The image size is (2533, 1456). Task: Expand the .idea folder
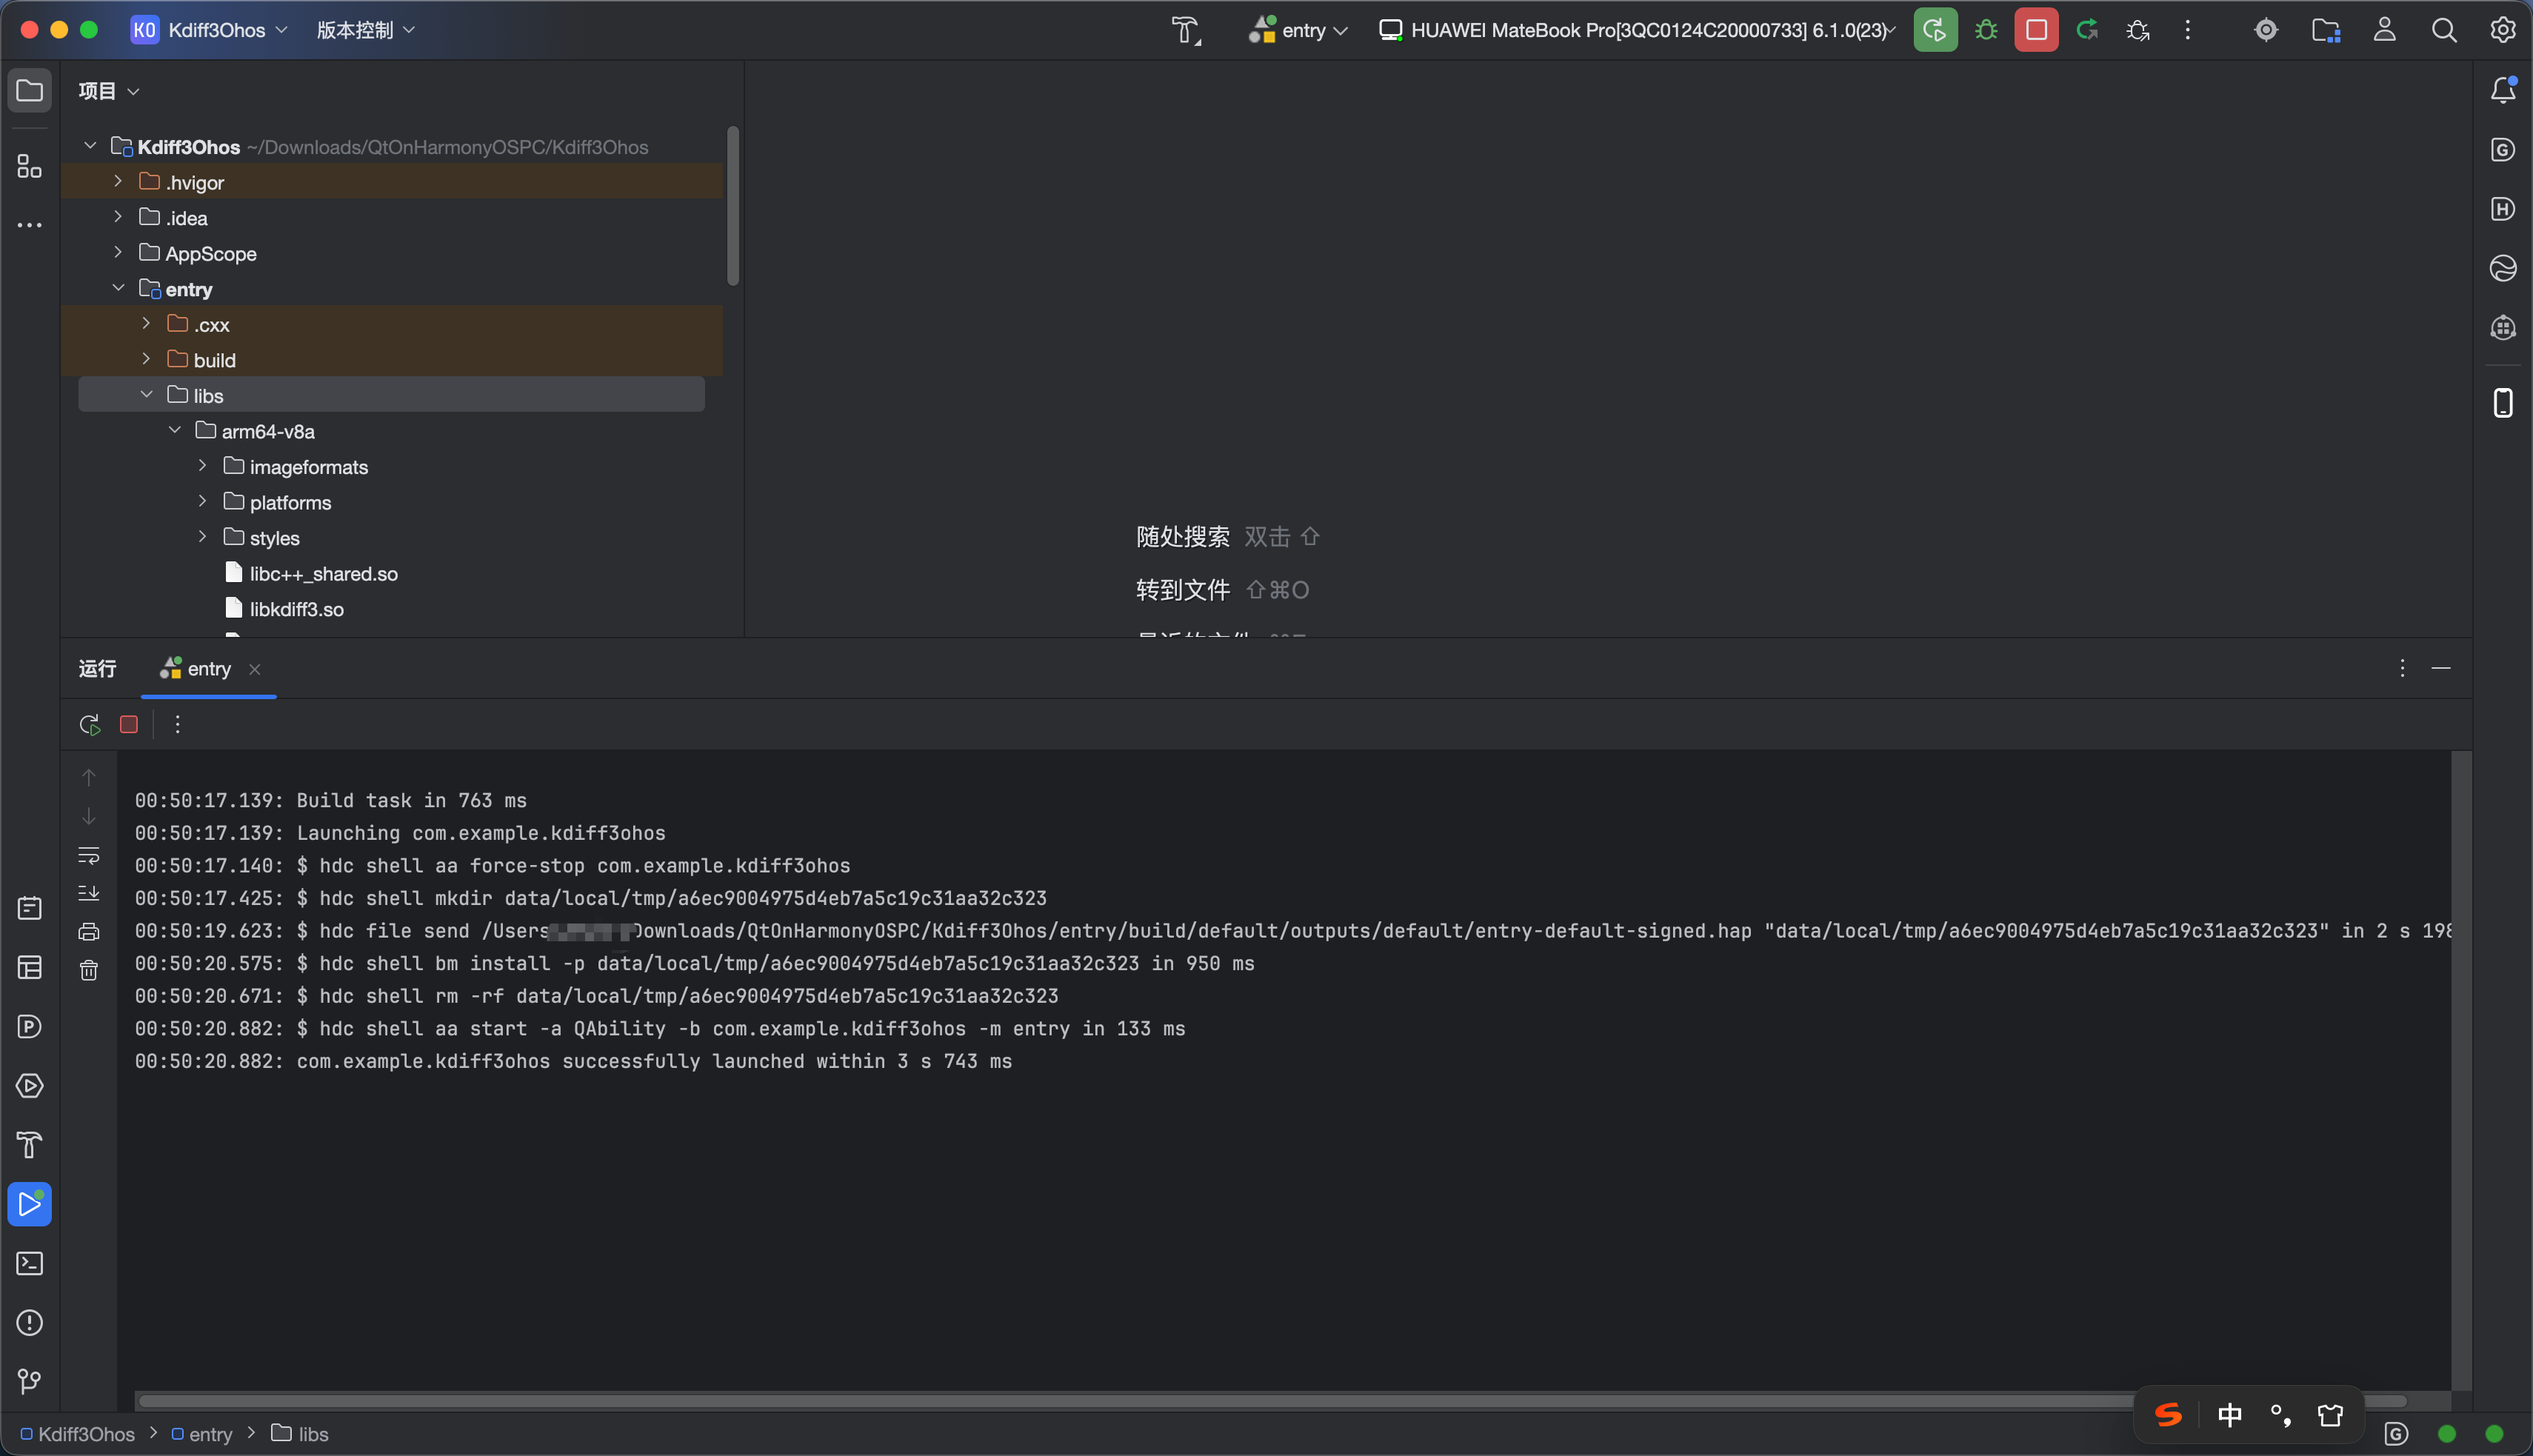[118, 217]
